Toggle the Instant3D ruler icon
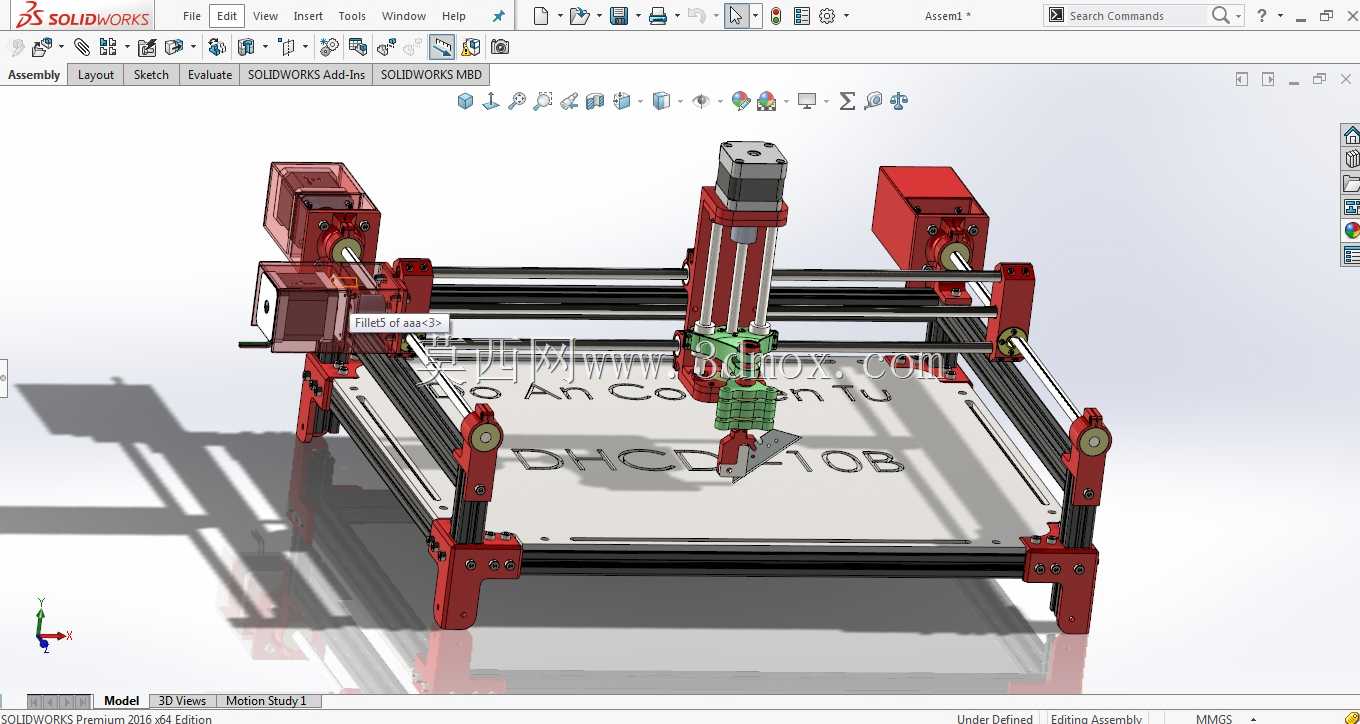Image resolution: width=1360 pixels, height=724 pixels. pyautogui.click(x=442, y=47)
